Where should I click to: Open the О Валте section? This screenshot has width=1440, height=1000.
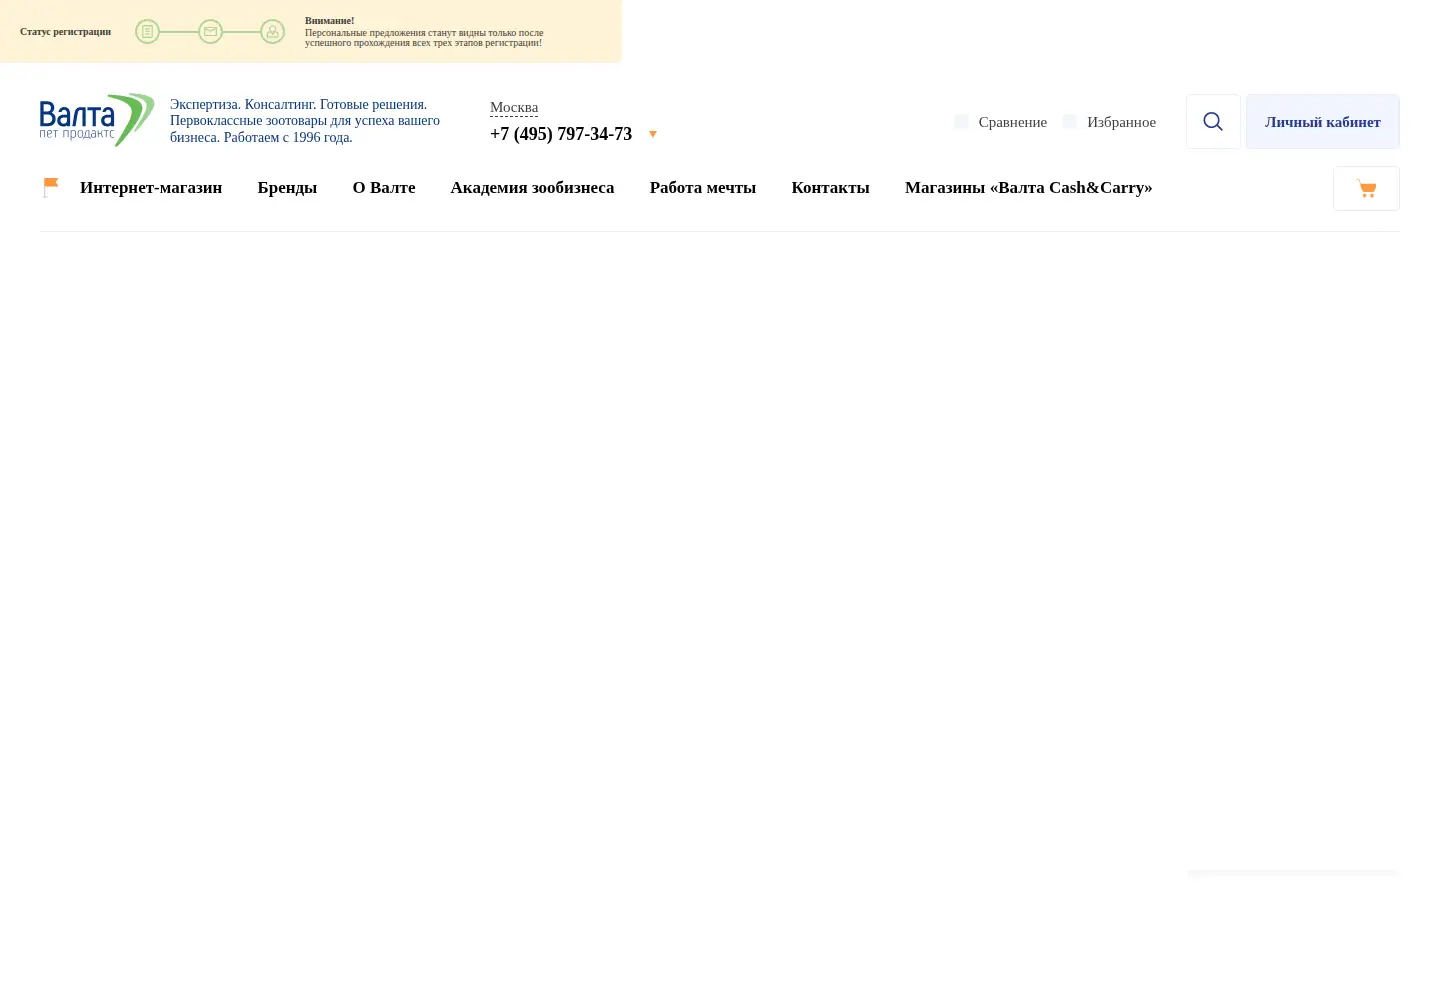(x=384, y=187)
